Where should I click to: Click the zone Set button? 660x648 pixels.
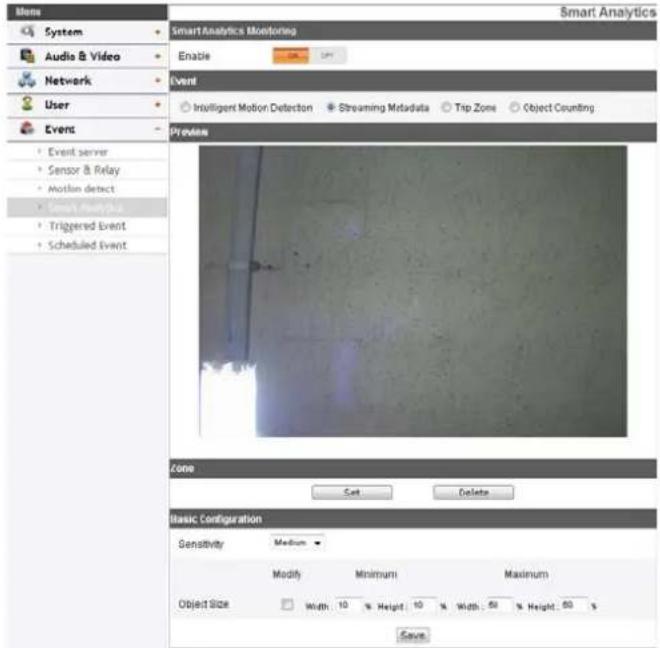pyautogui.click(x=352, y=492)
